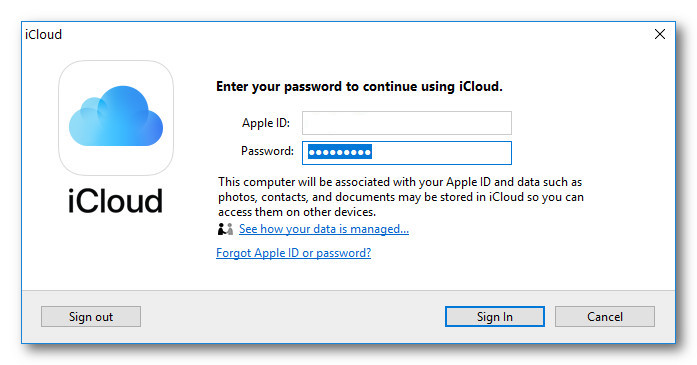This screenshot has height=365, width=697.
Task: Click the large iCloud wordmark below logo
Action: coord(115,201)
